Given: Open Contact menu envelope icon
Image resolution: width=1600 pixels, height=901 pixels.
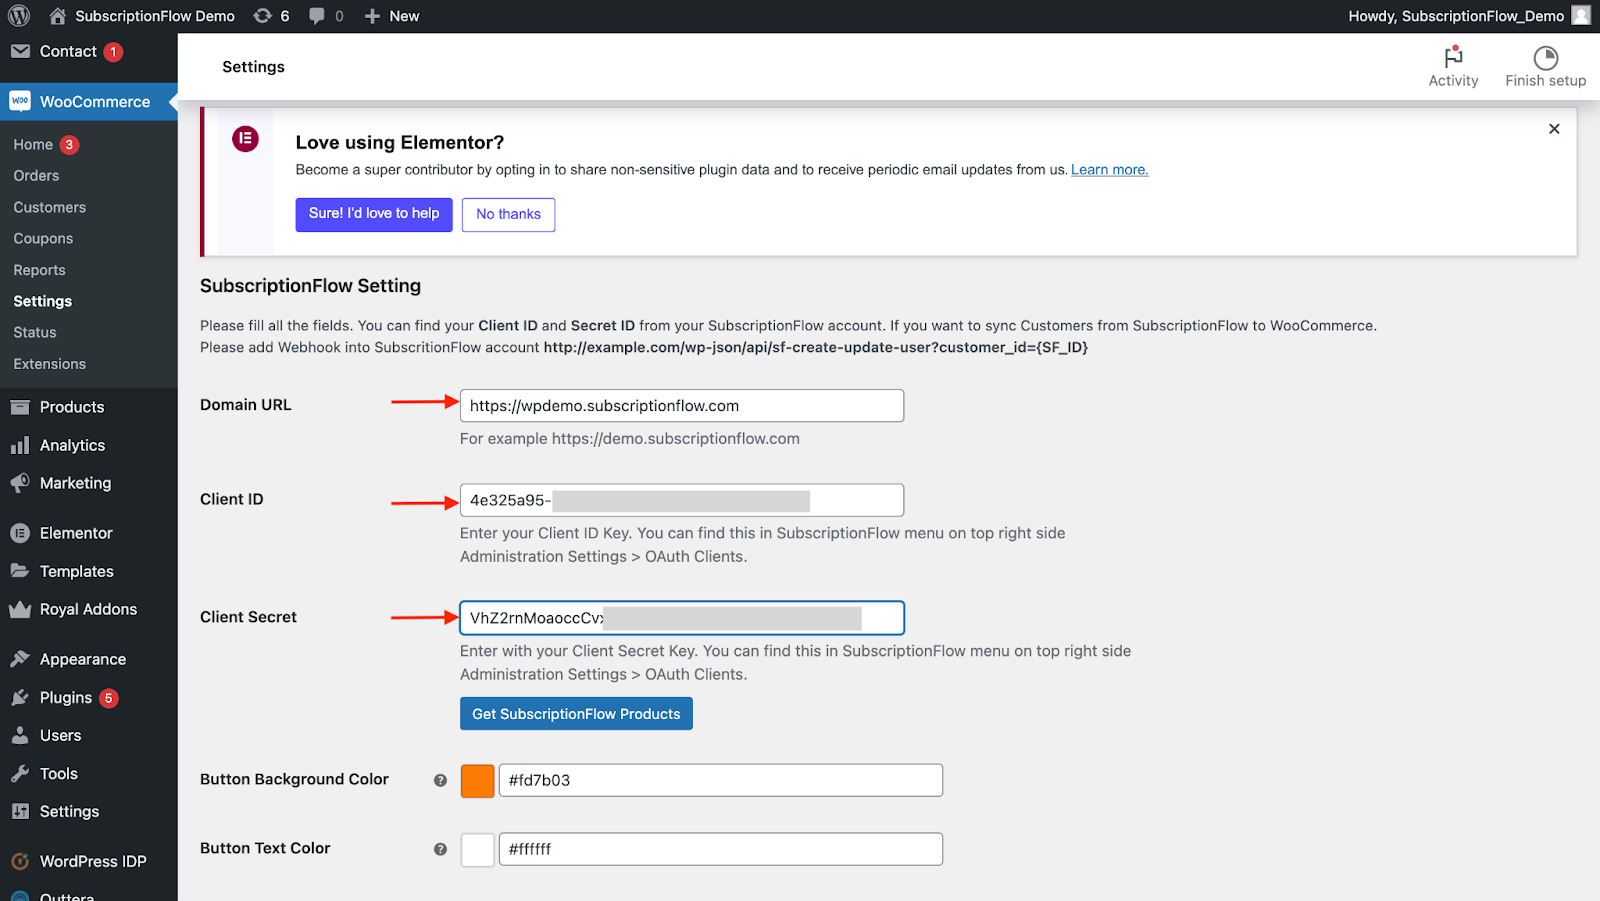Looking at the screenshot, I should click(x=20, y=51).
